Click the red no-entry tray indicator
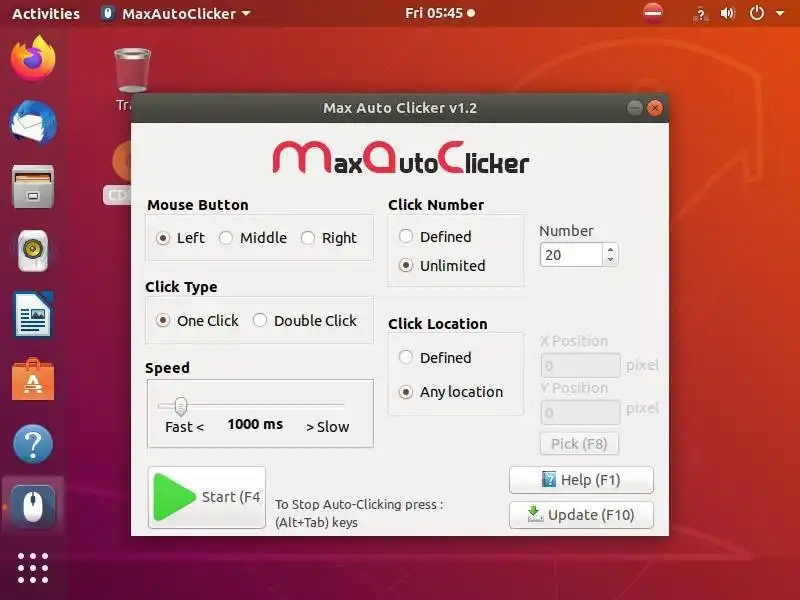The height and width of the screenshot is (600, 800). (653, 13)
